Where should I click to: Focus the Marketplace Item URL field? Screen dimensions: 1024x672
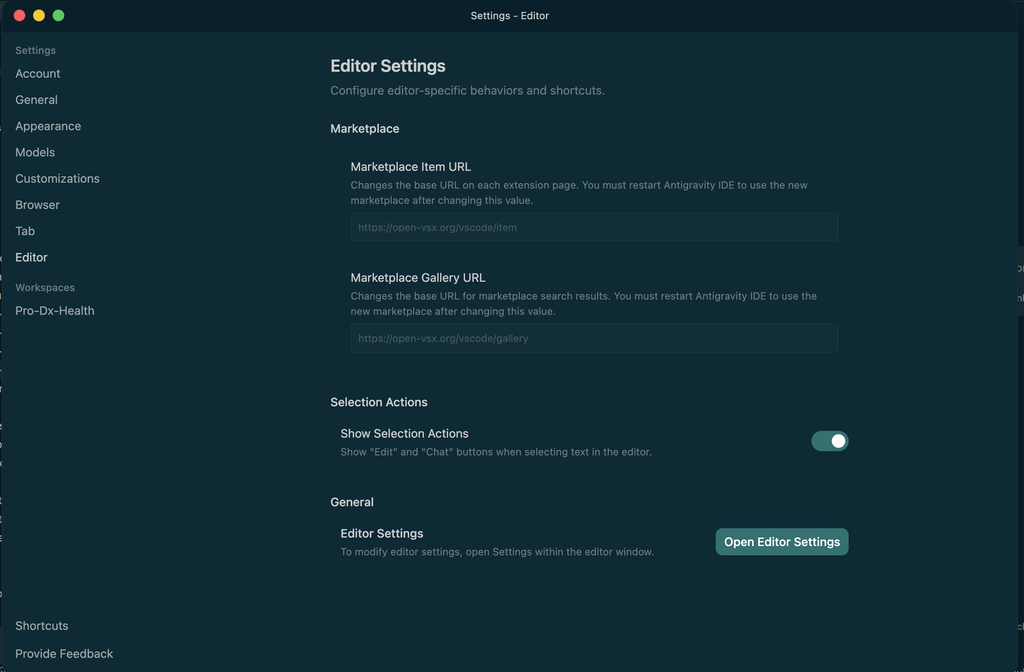pyautogui.click(x=594, y=227)
